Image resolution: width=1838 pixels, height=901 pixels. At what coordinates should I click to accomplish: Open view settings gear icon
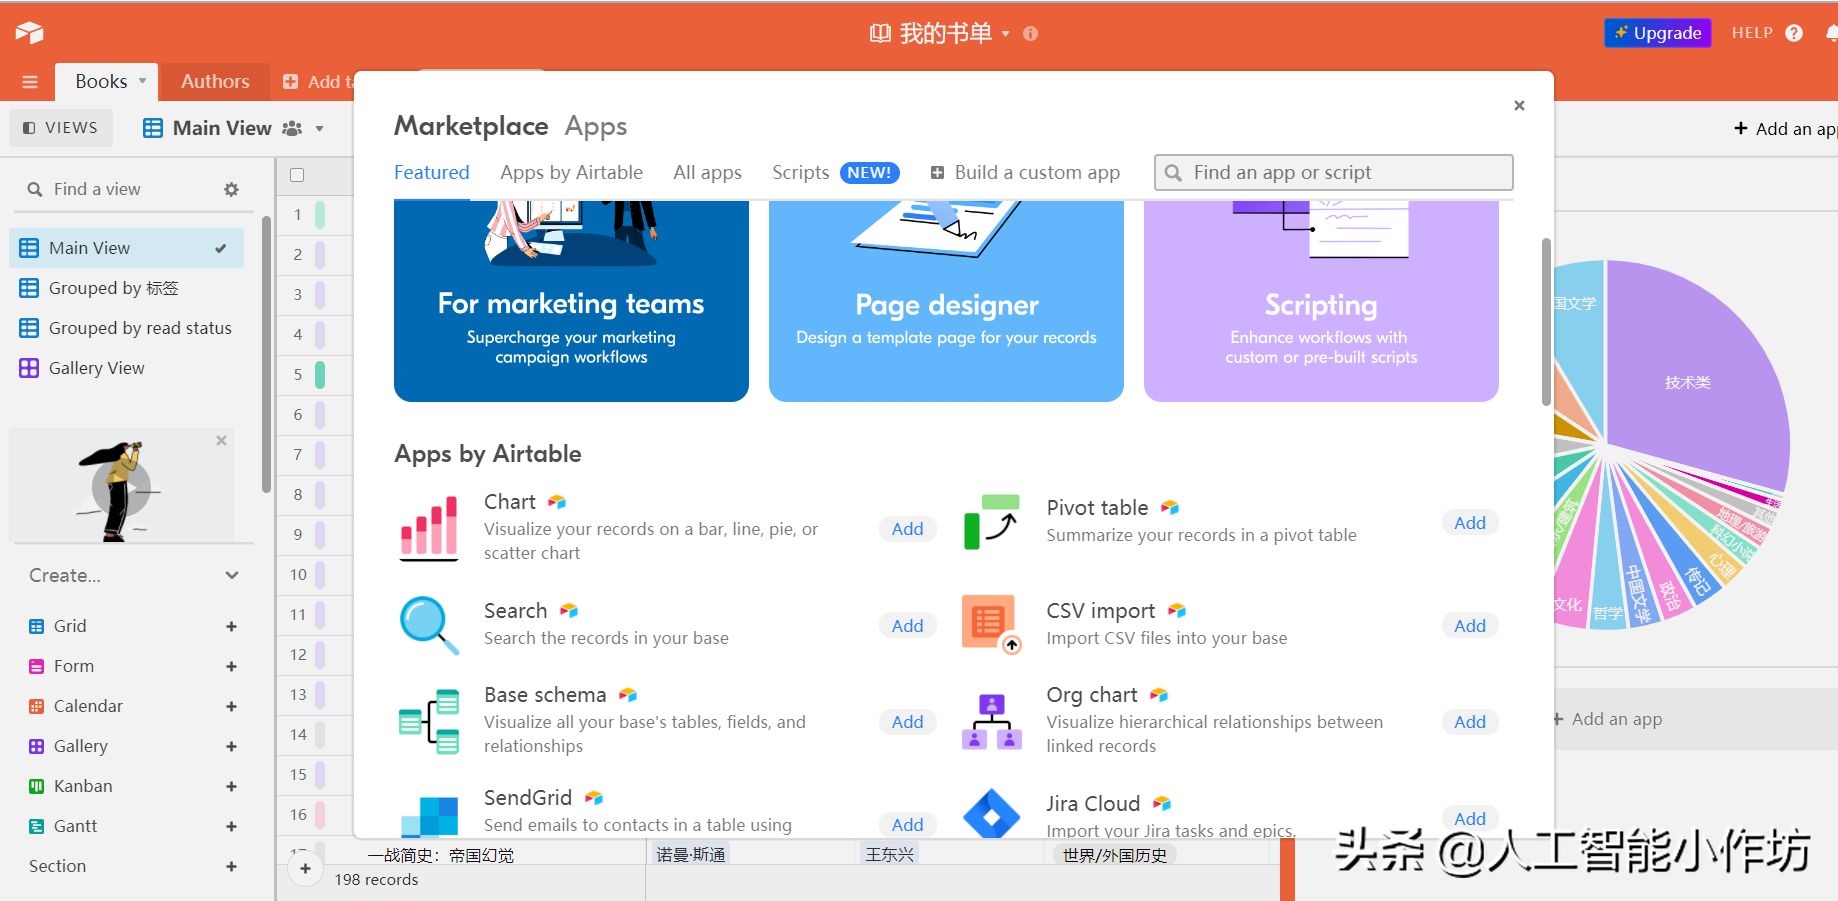click(x=231, y=189)
